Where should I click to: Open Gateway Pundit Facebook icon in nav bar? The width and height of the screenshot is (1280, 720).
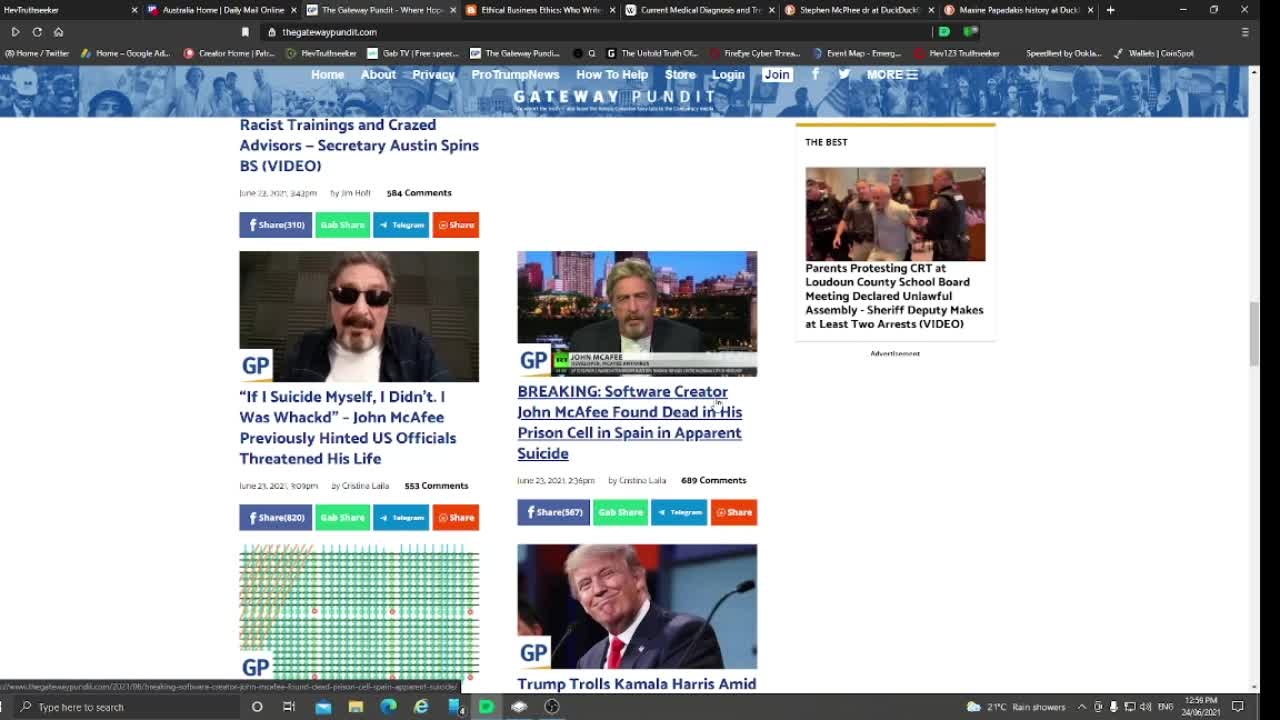click(815, 74)
